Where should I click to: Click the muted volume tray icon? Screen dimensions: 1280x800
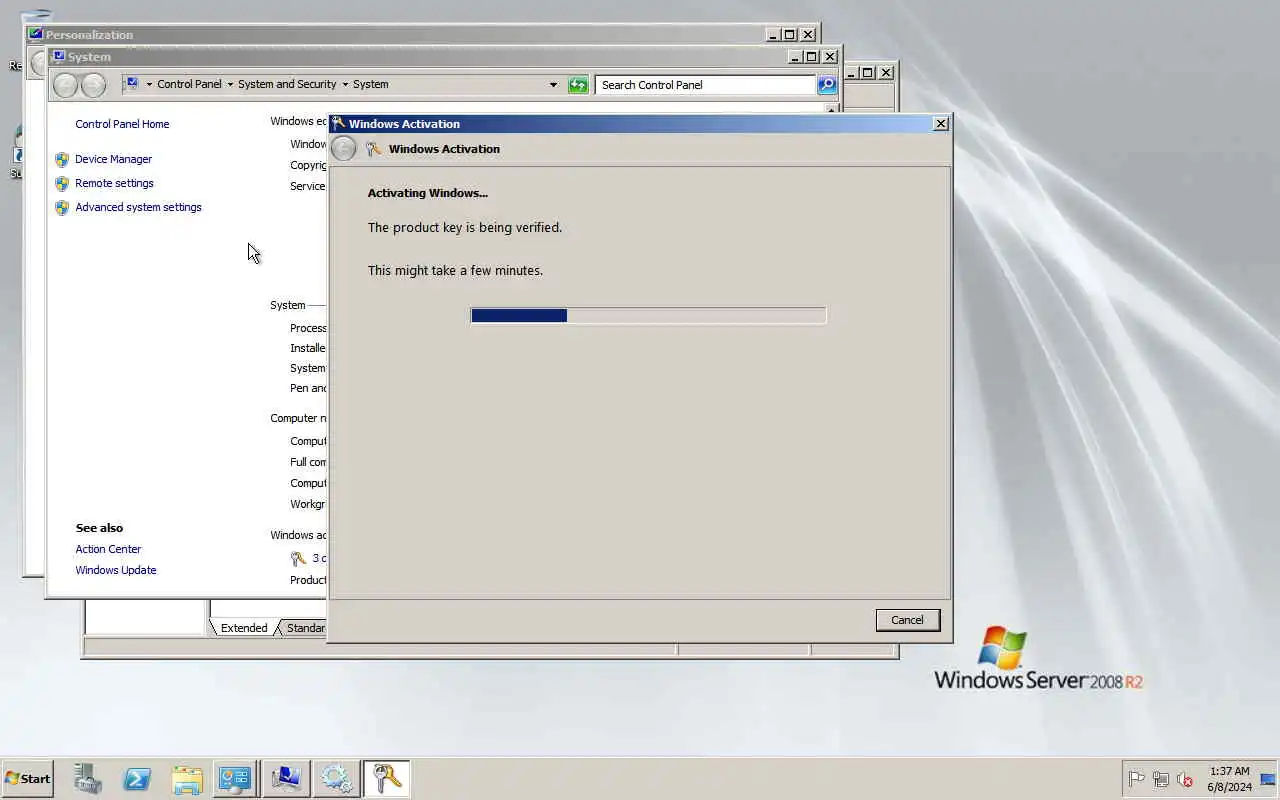tap(1185, 779)
